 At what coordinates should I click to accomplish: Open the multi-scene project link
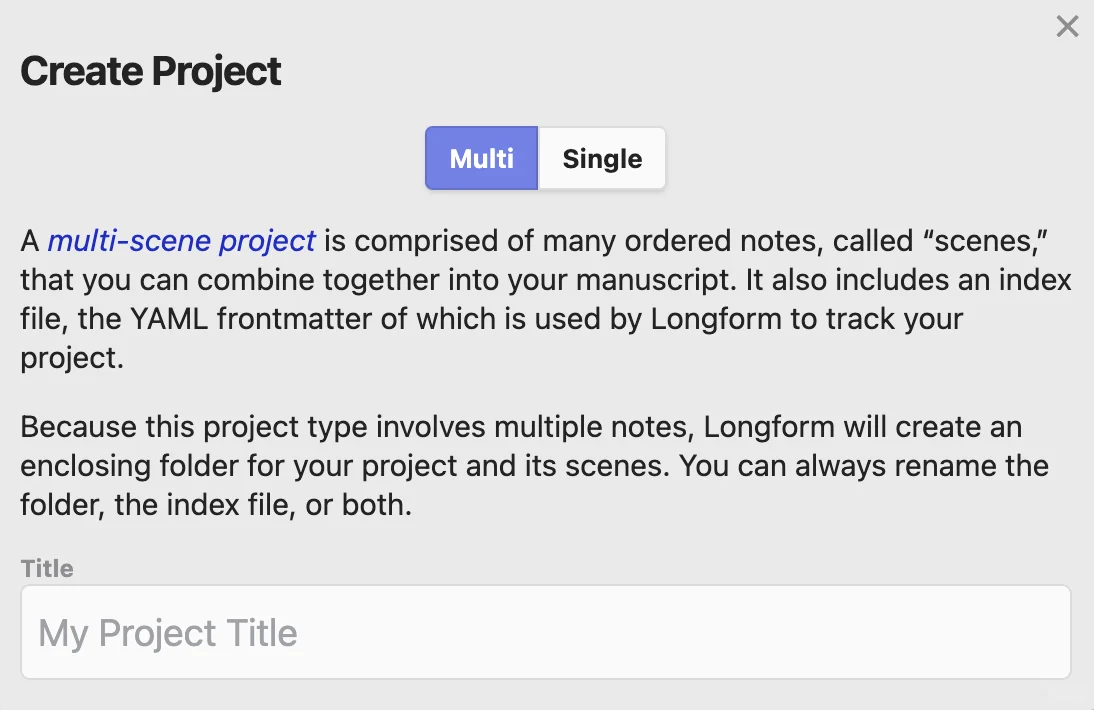182,241
